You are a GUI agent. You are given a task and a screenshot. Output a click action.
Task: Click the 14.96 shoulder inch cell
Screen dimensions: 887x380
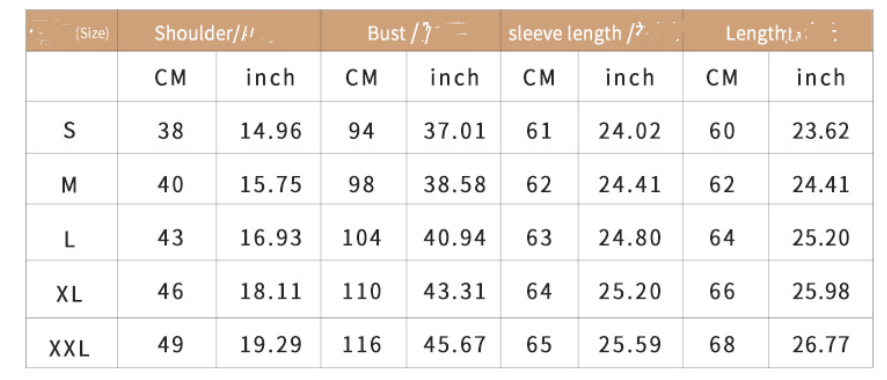(271, 131)
